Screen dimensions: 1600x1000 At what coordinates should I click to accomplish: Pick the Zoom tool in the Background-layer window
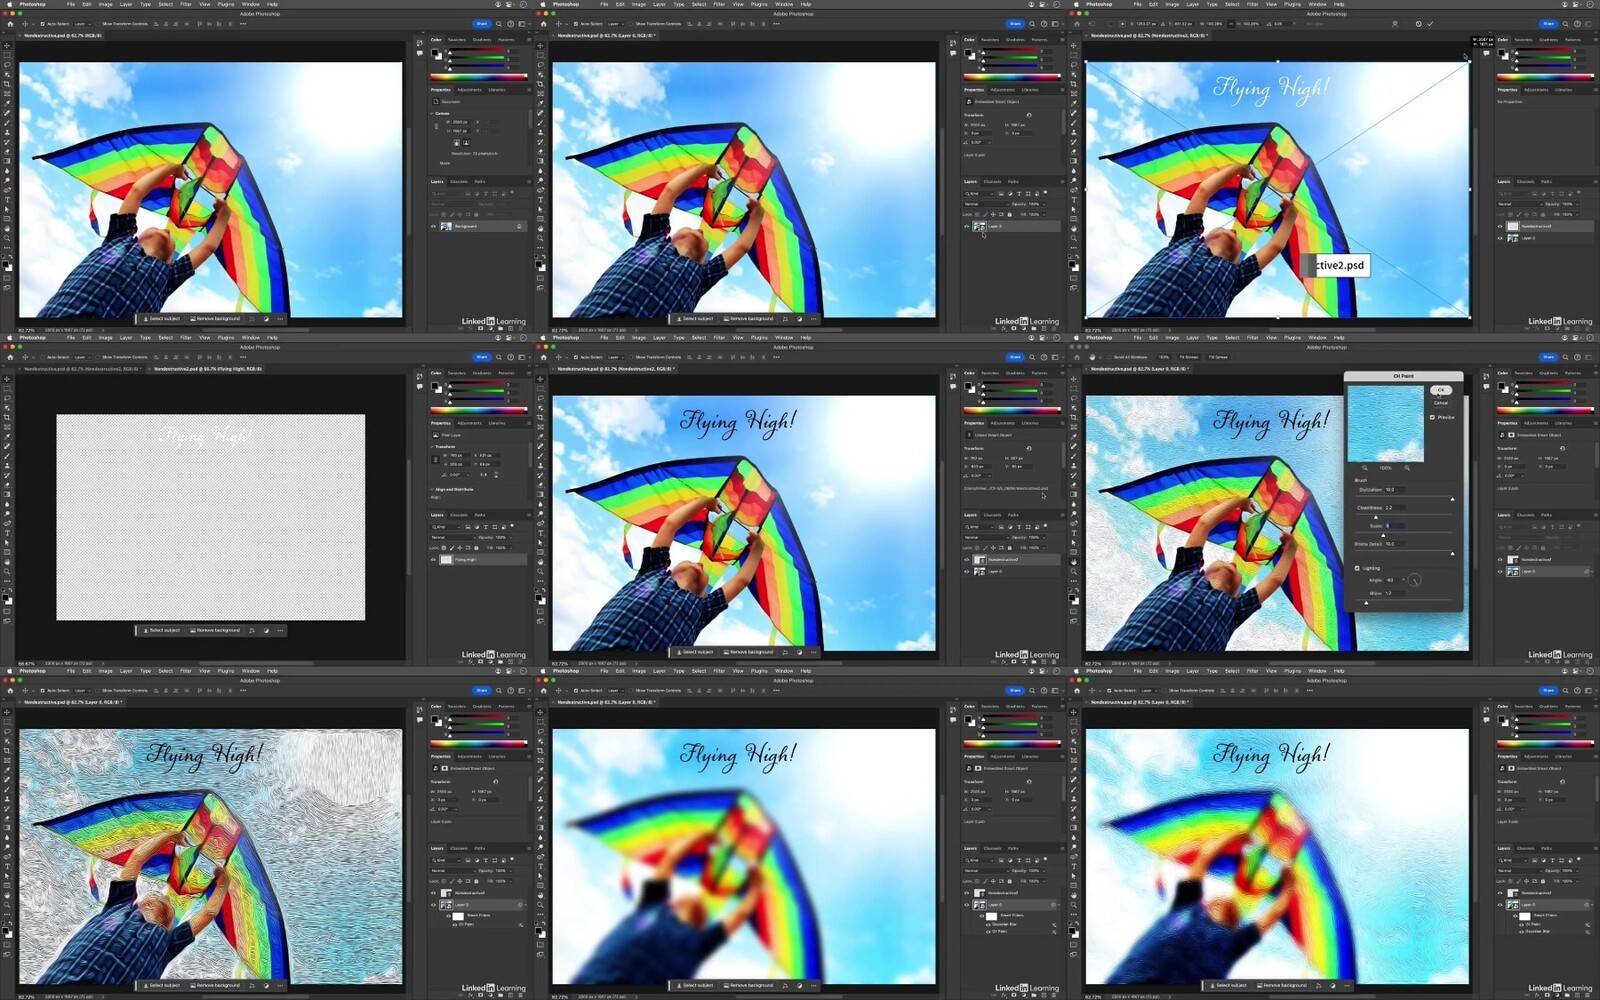pos(7,238)
